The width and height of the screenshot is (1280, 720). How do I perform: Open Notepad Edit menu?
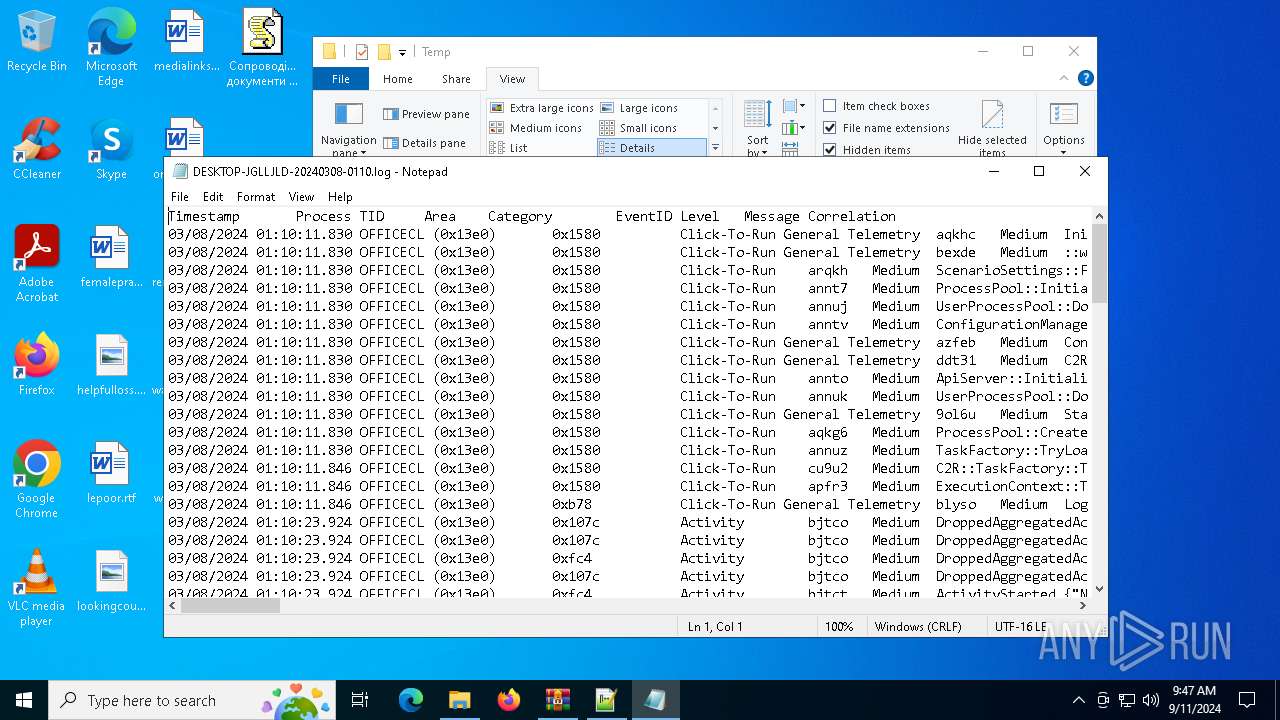pos(213,197)
